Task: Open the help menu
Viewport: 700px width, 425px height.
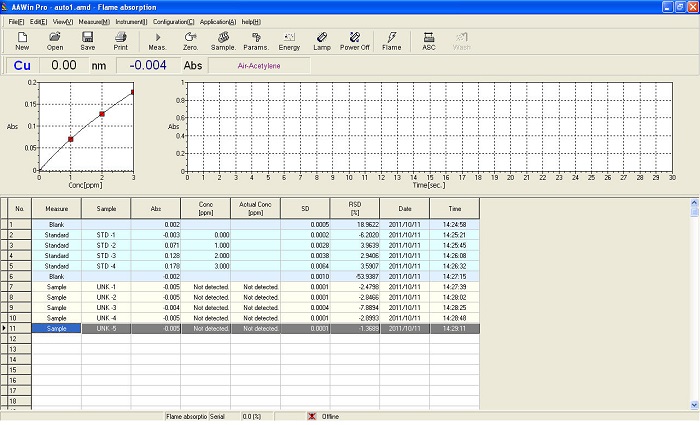Action: tap(251, 21)
